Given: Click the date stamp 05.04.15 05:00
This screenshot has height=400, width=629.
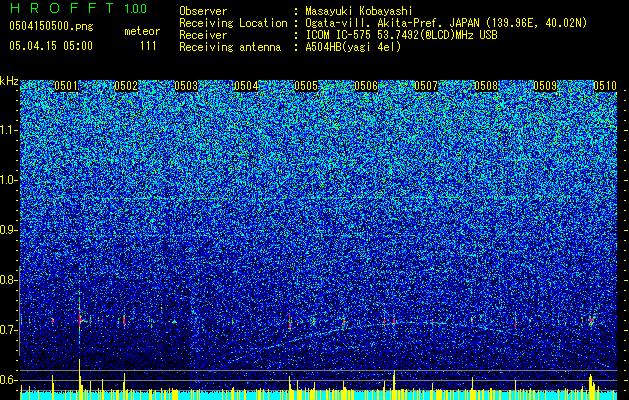Looking at the screenshot, I should [x=51, y=46].
